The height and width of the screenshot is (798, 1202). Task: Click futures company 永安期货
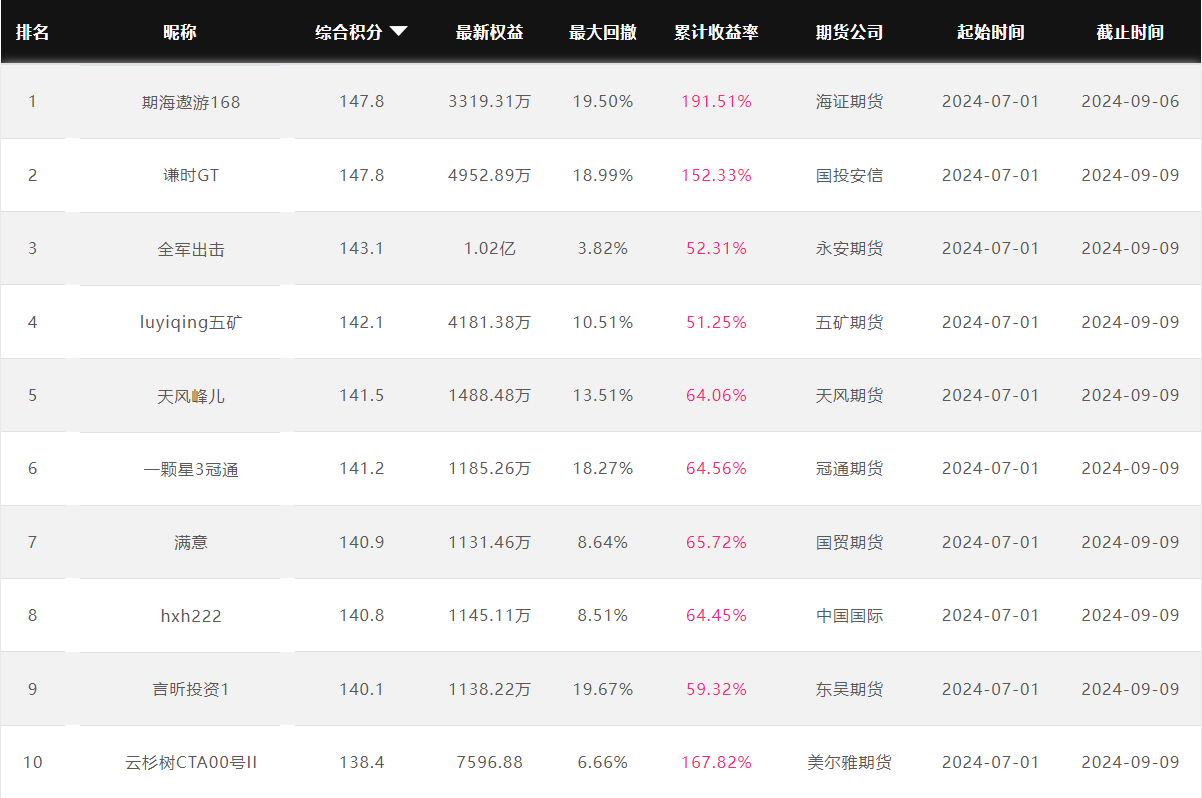point(850,249)
